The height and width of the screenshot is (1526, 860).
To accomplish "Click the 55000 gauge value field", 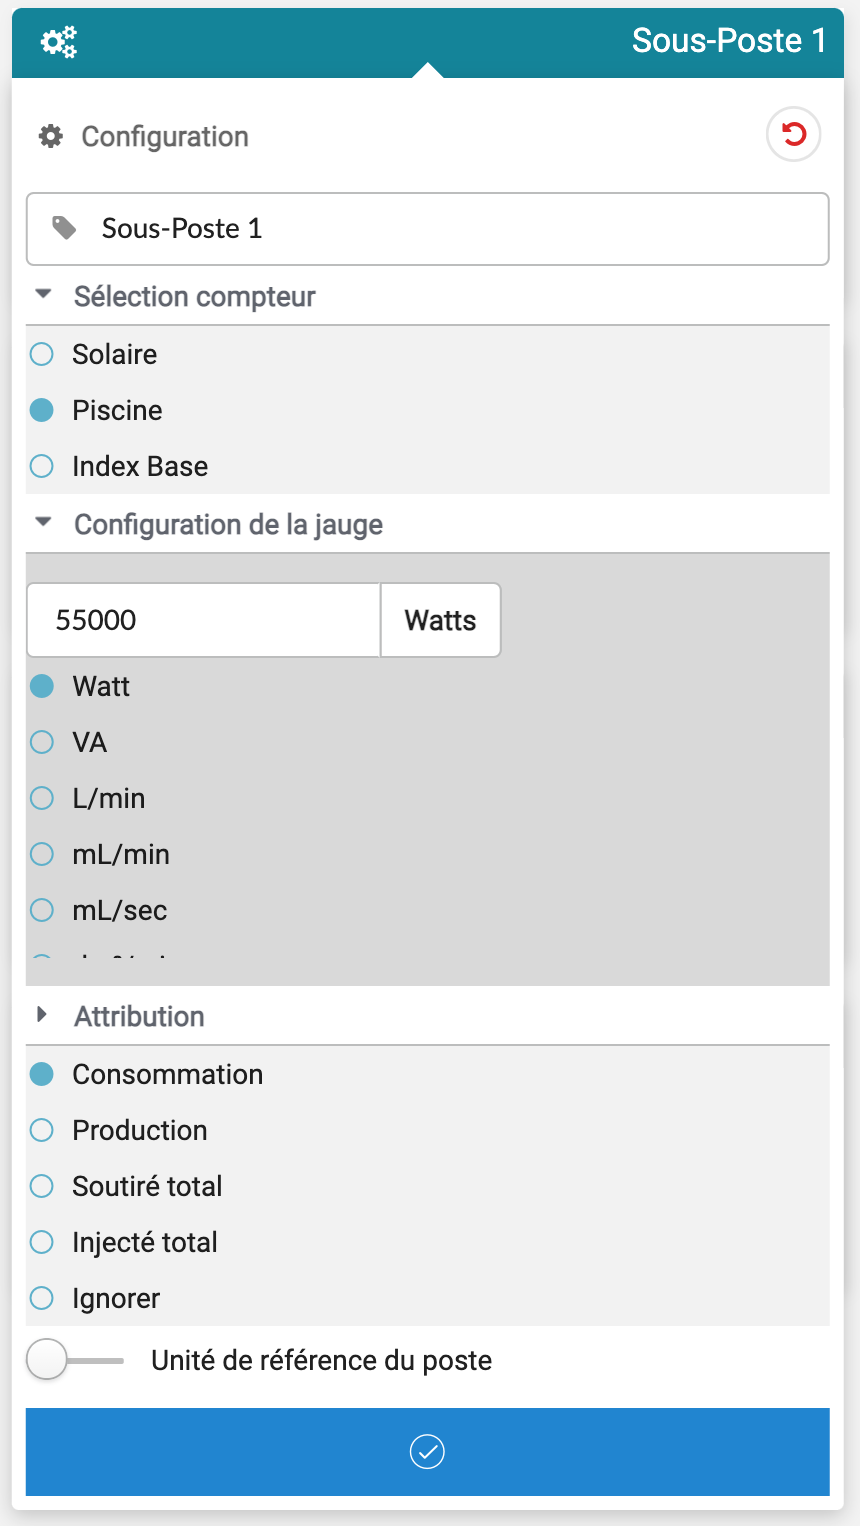I will (x=203, y=620).
